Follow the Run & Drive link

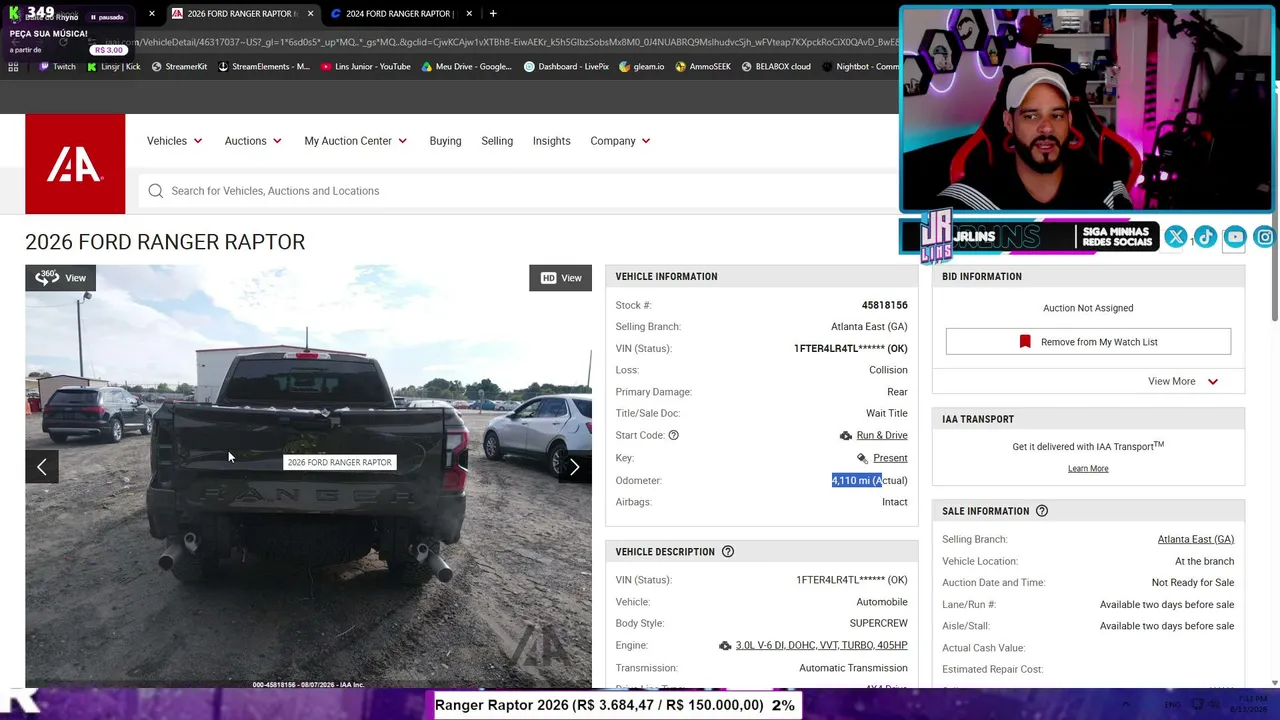[x=882, y=435]
